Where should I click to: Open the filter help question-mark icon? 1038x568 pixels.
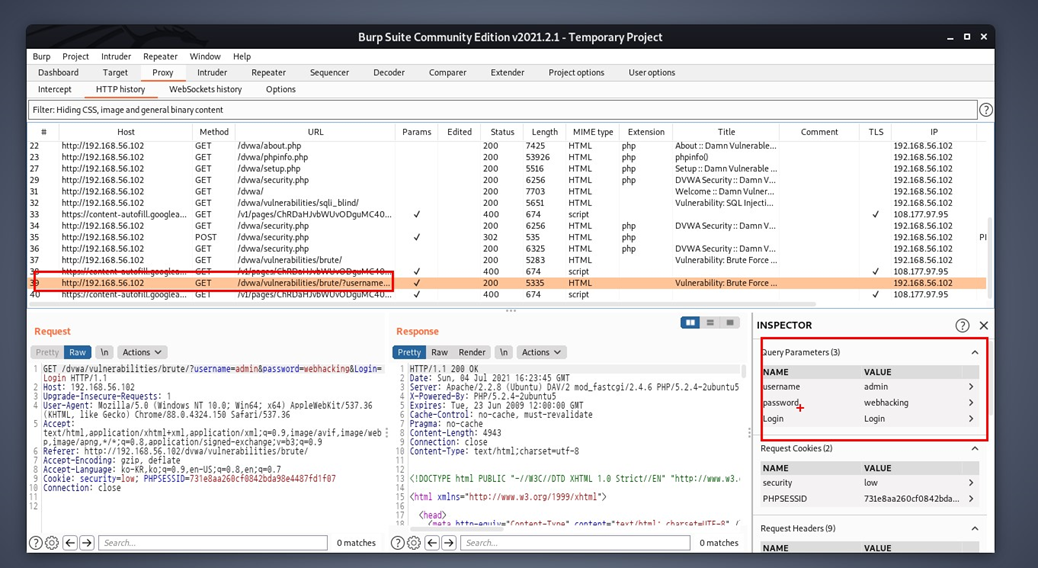(x=985, y=110)
